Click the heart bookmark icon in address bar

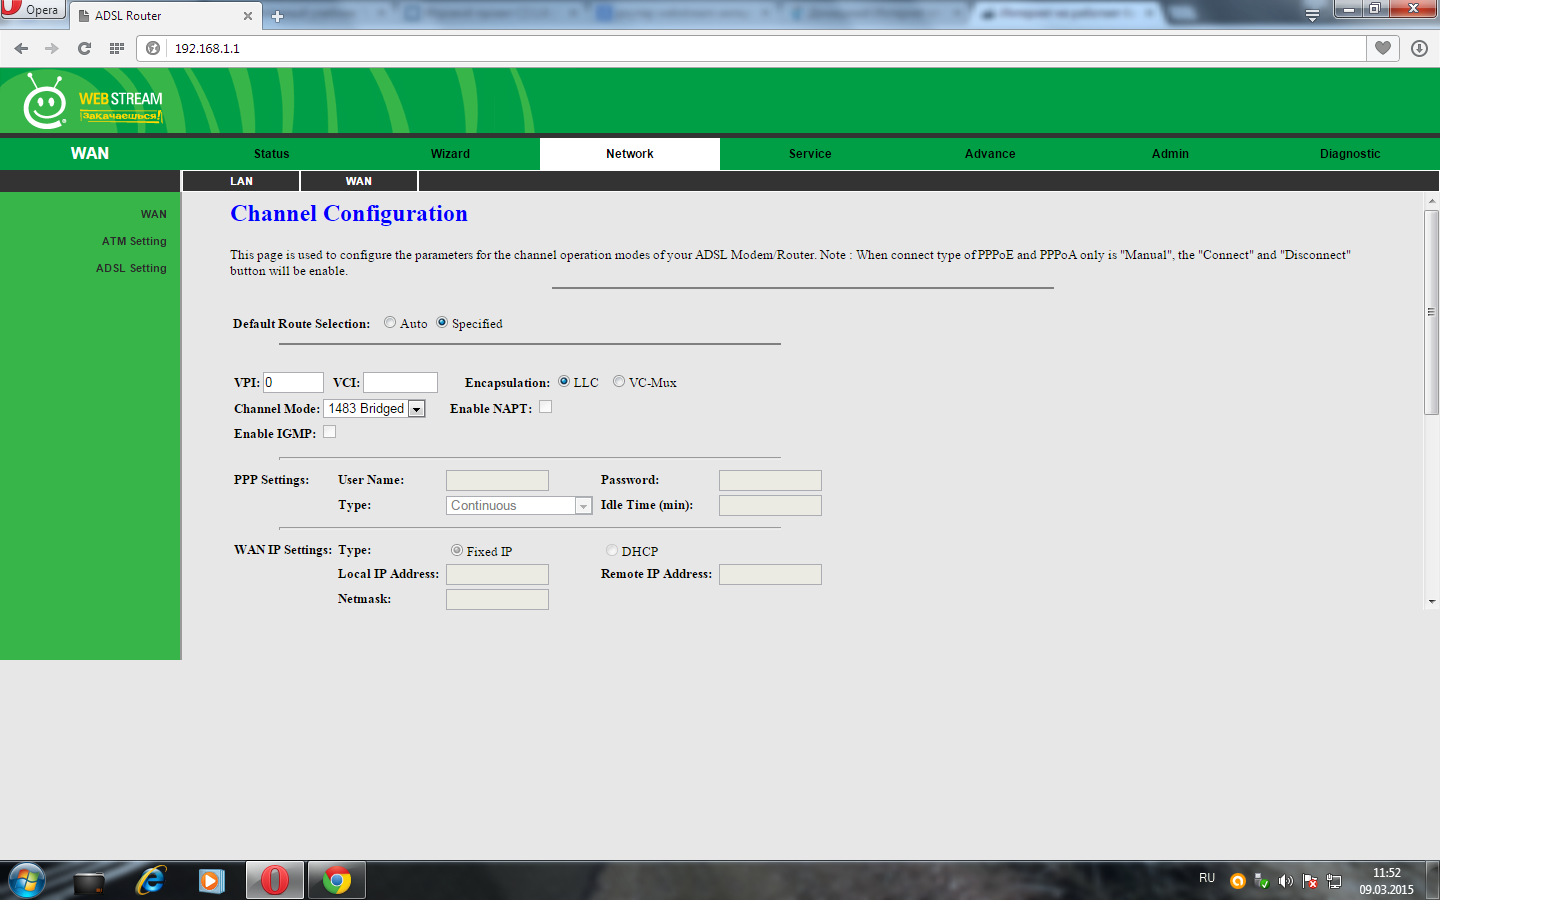click(1382, 48)
